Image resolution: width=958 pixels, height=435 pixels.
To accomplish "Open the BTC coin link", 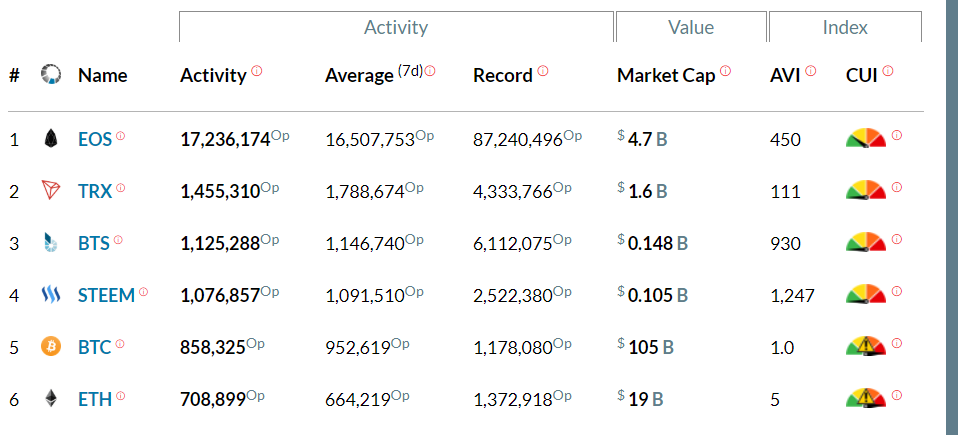I will pyautogui.click(x=95, y=348).
